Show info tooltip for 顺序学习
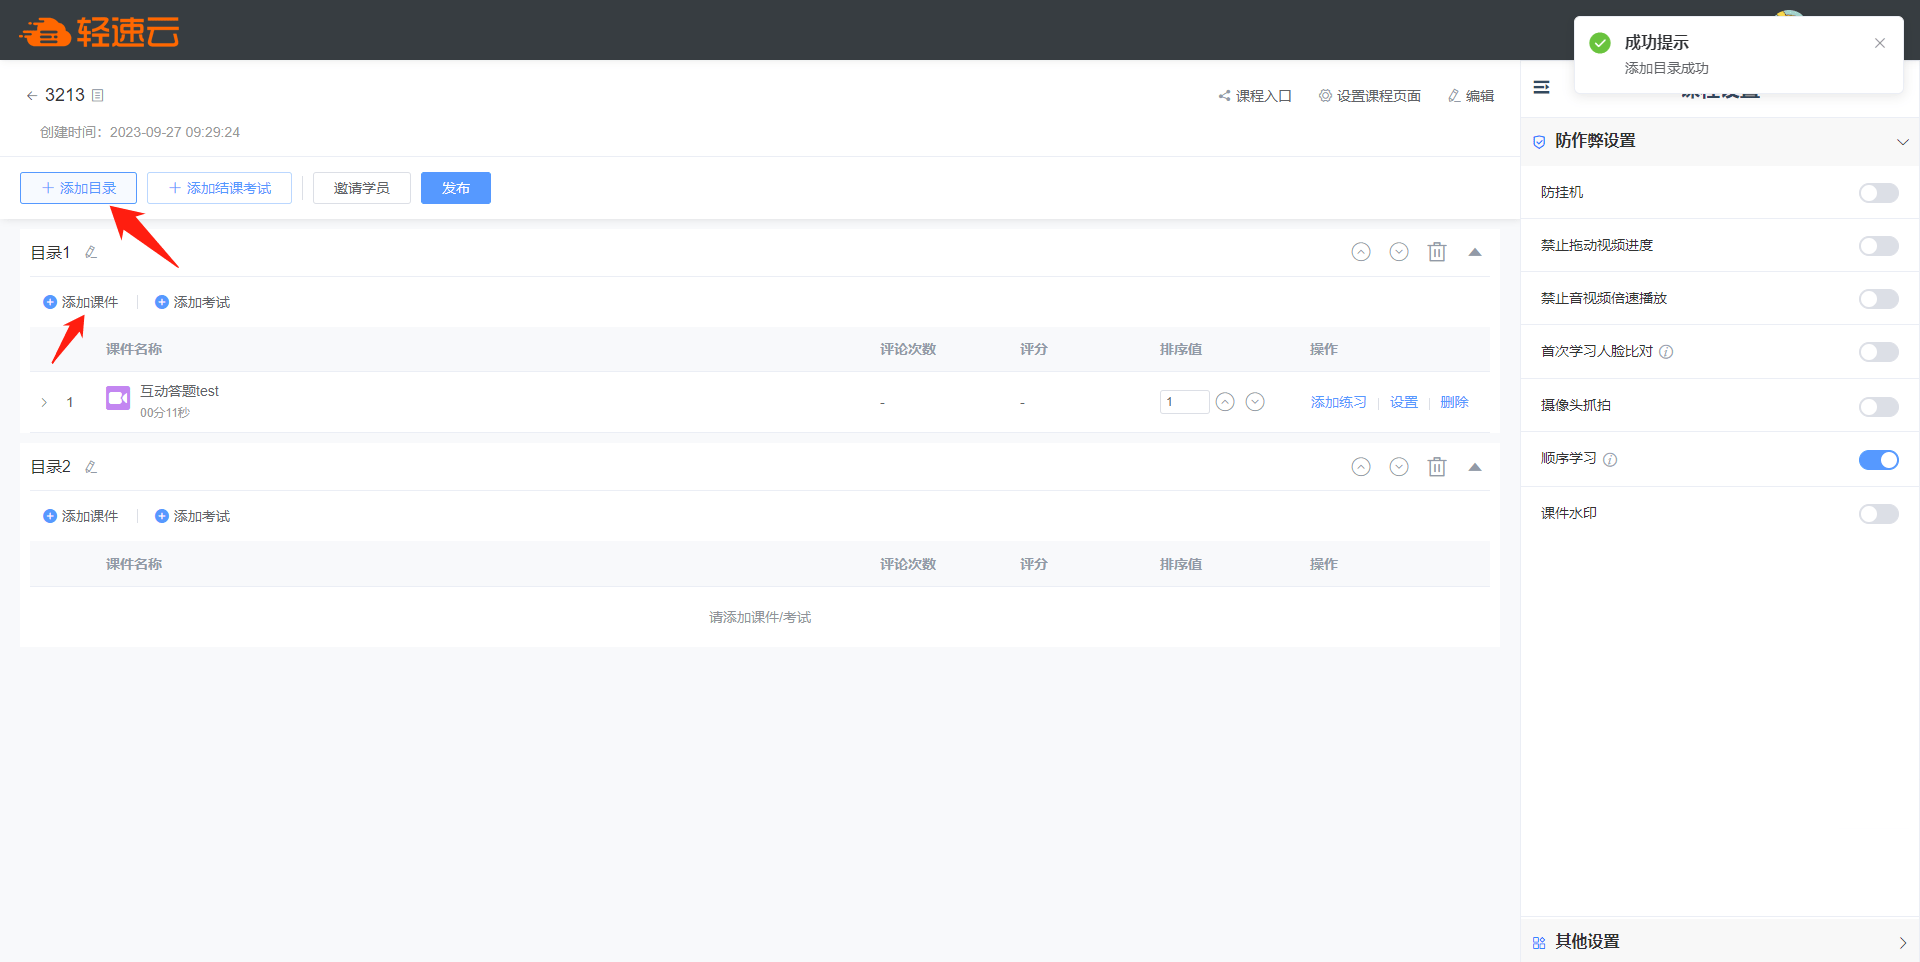Image resolution: width=1920 pixels, height=962 pixels. 1610,460
